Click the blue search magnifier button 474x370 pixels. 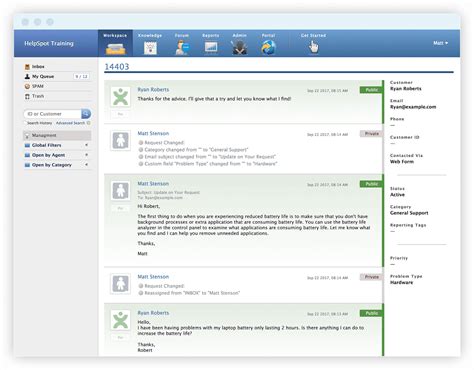coord(86,114)
